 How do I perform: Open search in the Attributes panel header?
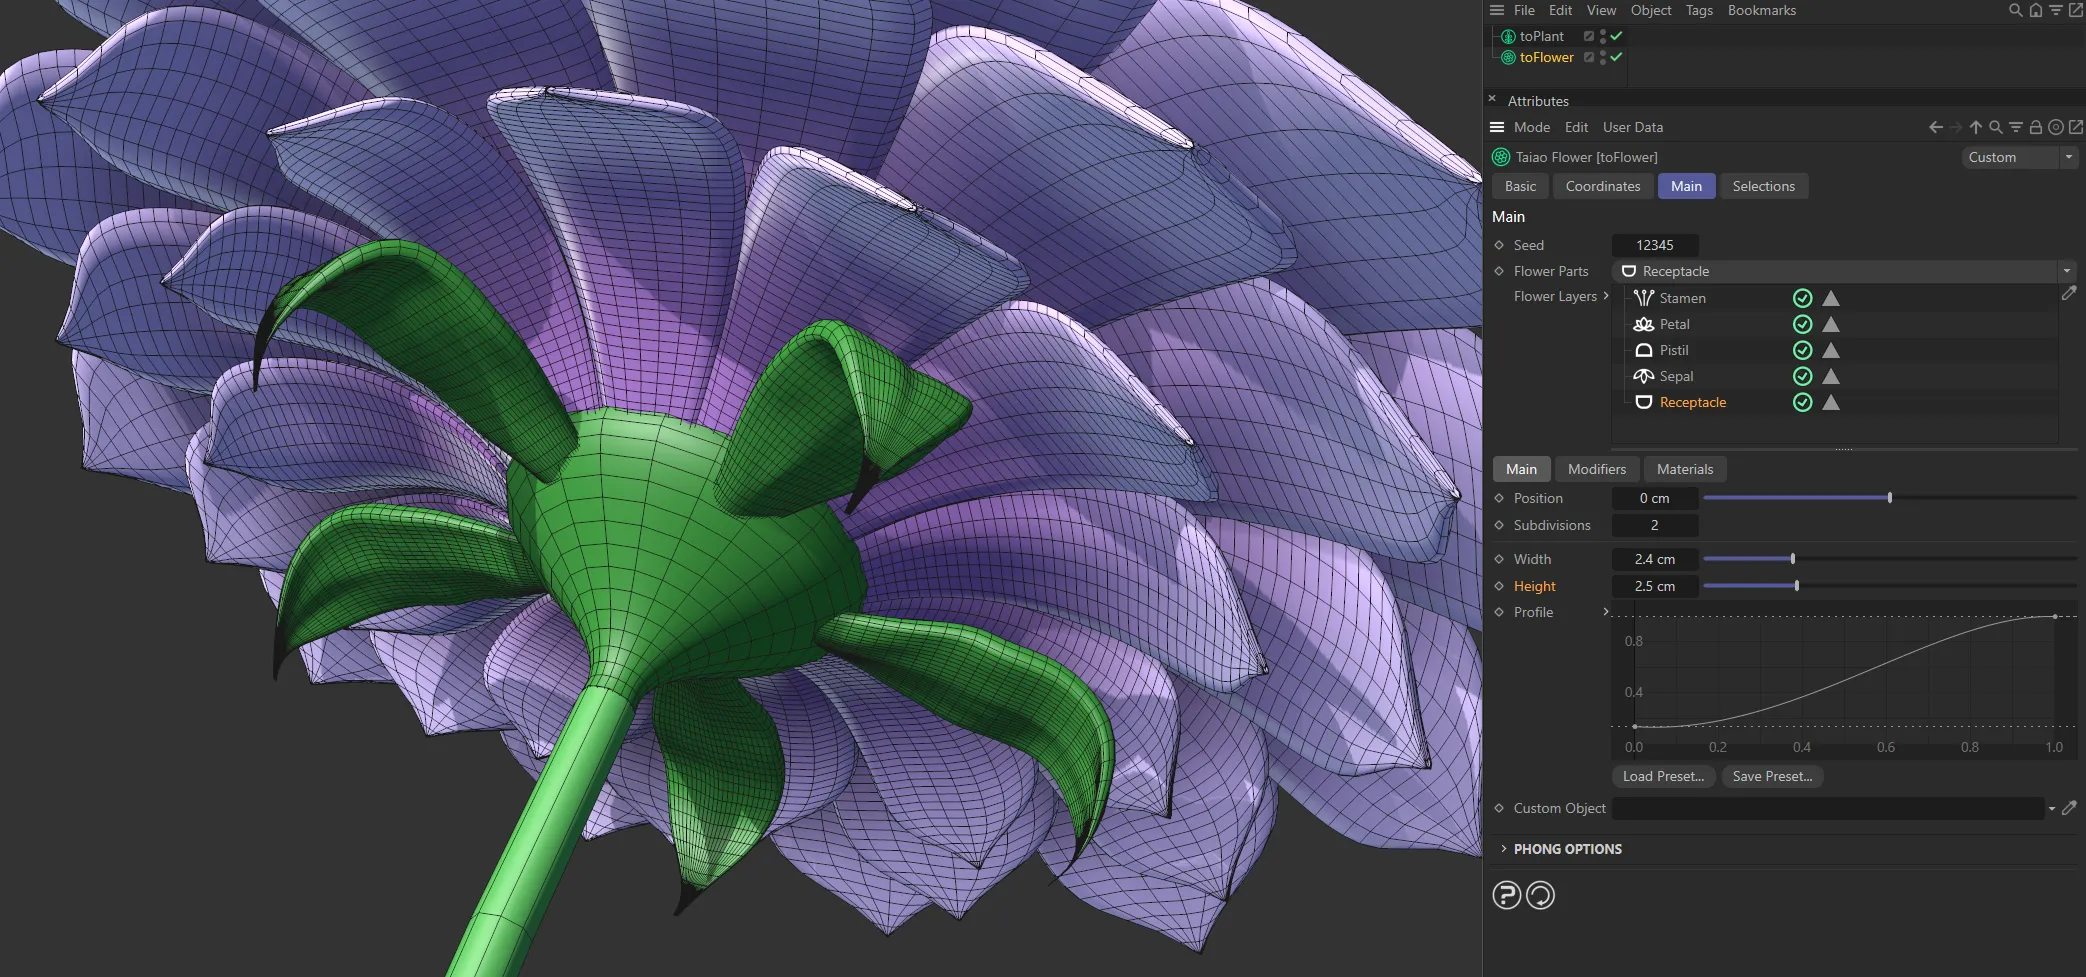pos(1996,127)
